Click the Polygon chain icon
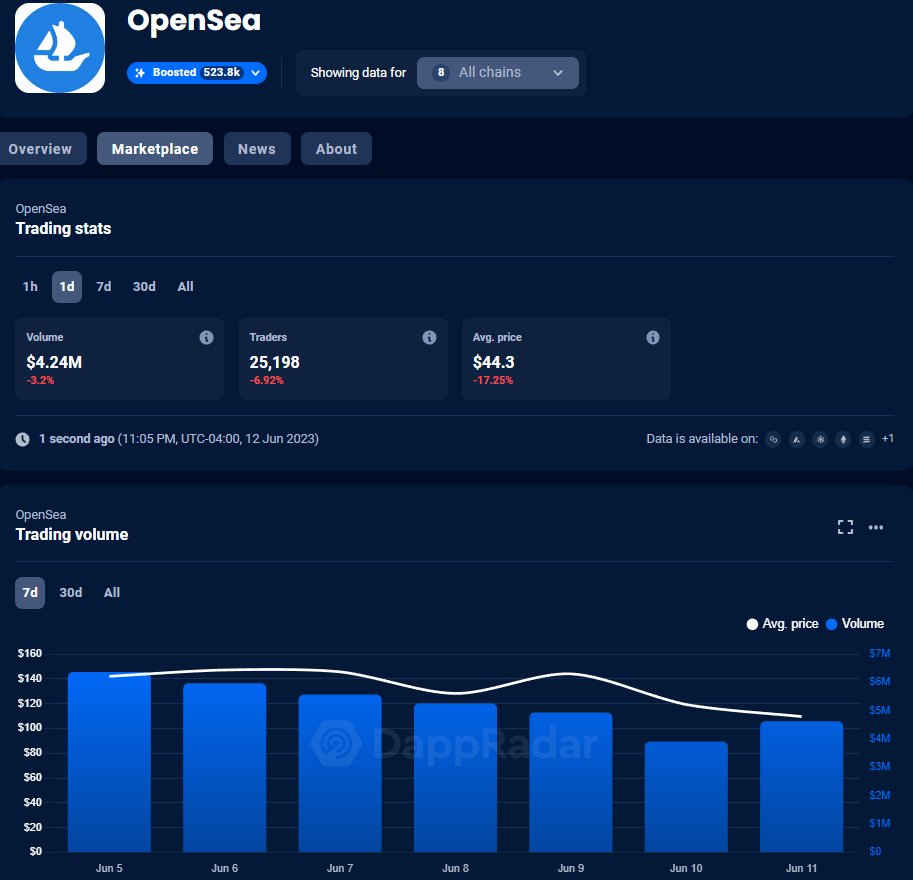 click(x=773, y=439)
